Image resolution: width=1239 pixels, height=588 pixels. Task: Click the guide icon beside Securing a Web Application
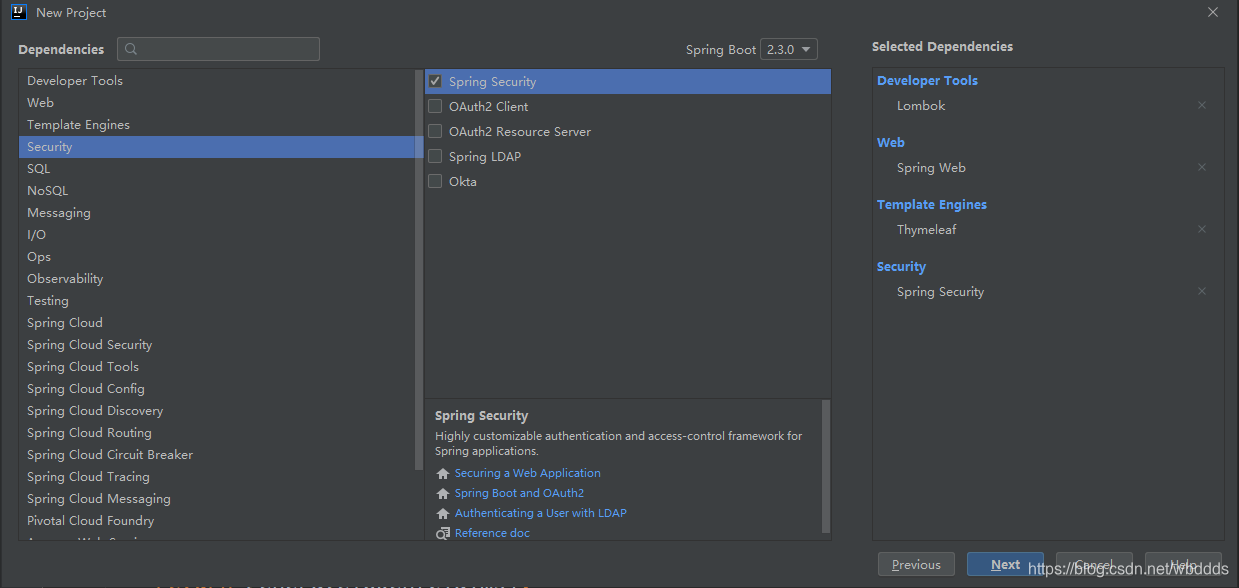(442, 472)
